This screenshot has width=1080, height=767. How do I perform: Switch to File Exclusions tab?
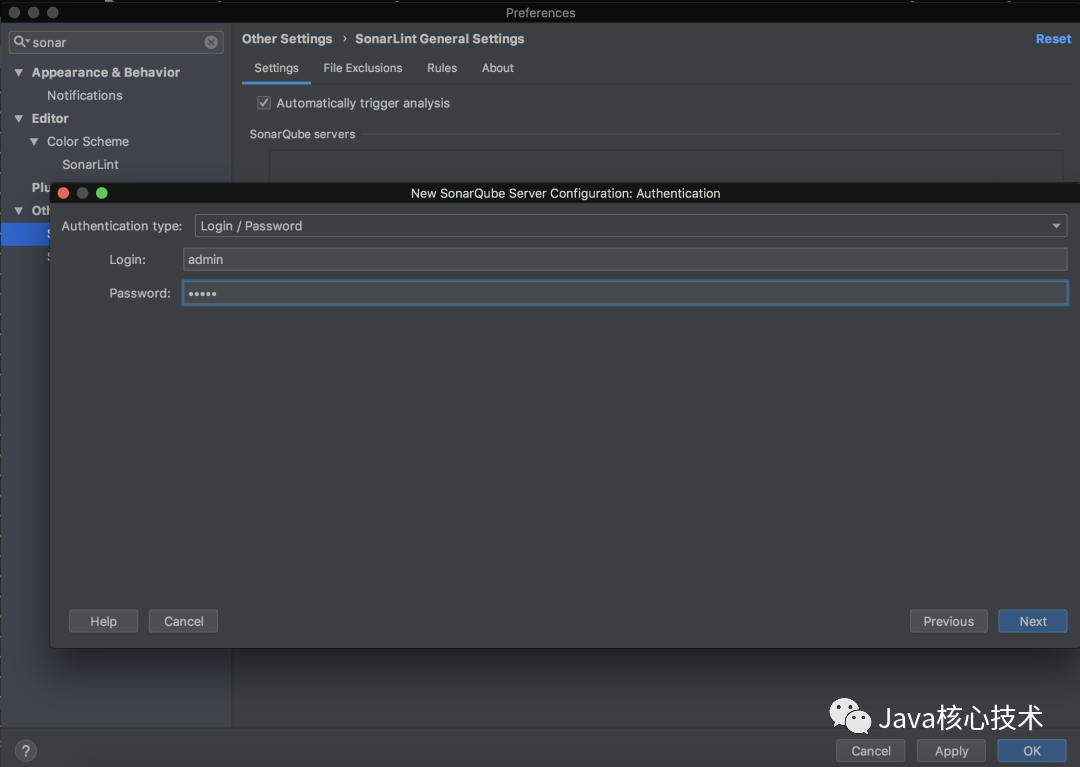(362, 67)
